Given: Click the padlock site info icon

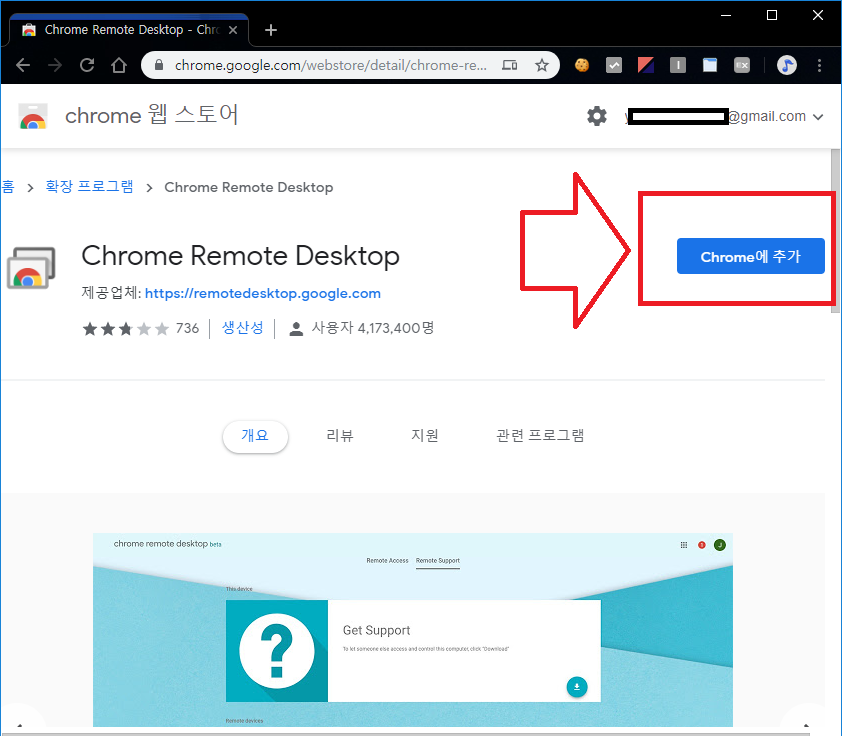Looking at the screenshot, I should (x=158, y=65).
